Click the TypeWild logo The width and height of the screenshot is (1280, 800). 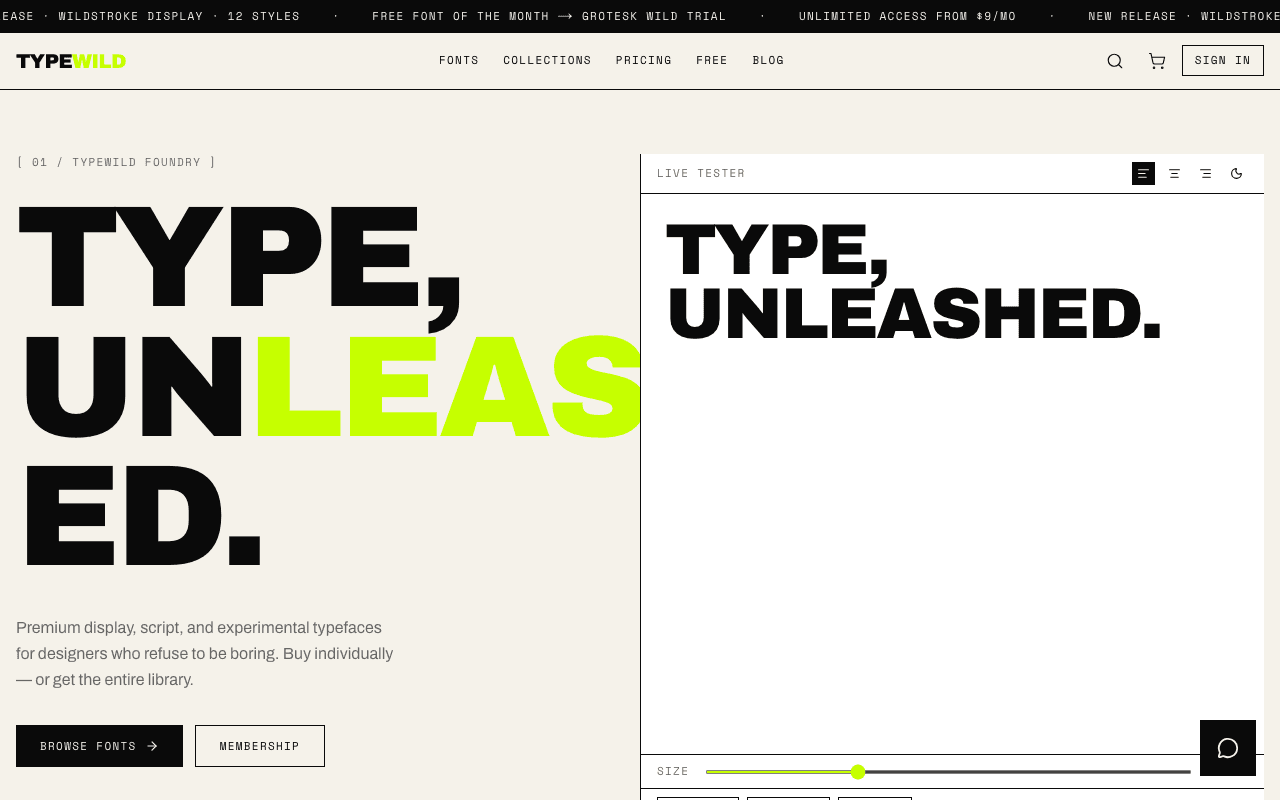(71, 61)
